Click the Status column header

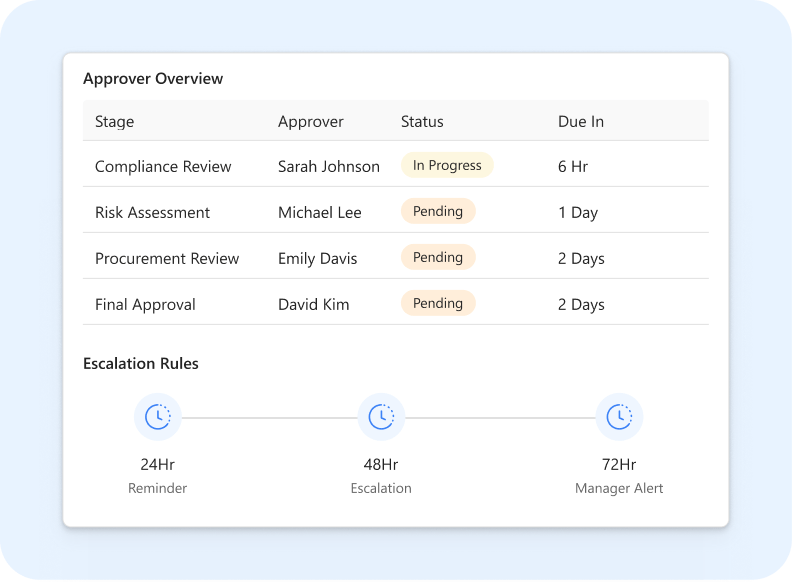(x=422, y=122)
